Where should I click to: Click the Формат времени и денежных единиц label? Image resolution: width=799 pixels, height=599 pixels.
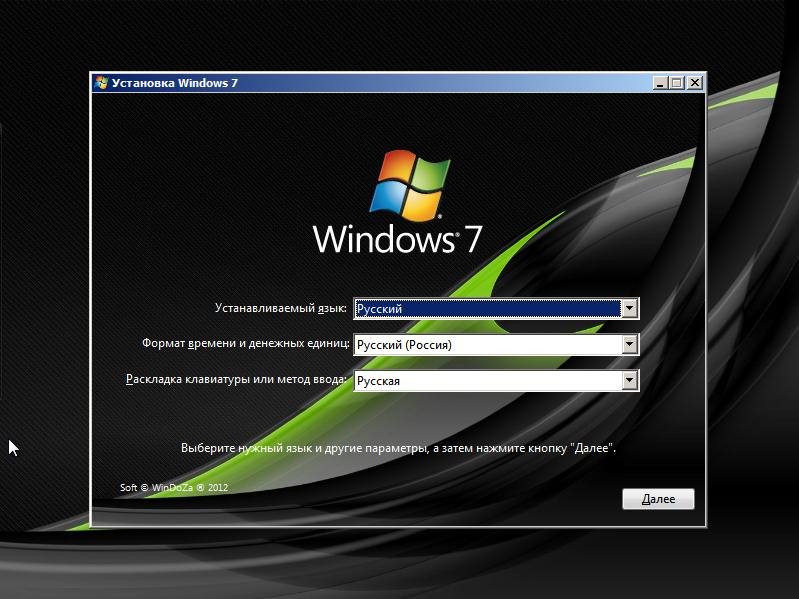click(245, 345)
